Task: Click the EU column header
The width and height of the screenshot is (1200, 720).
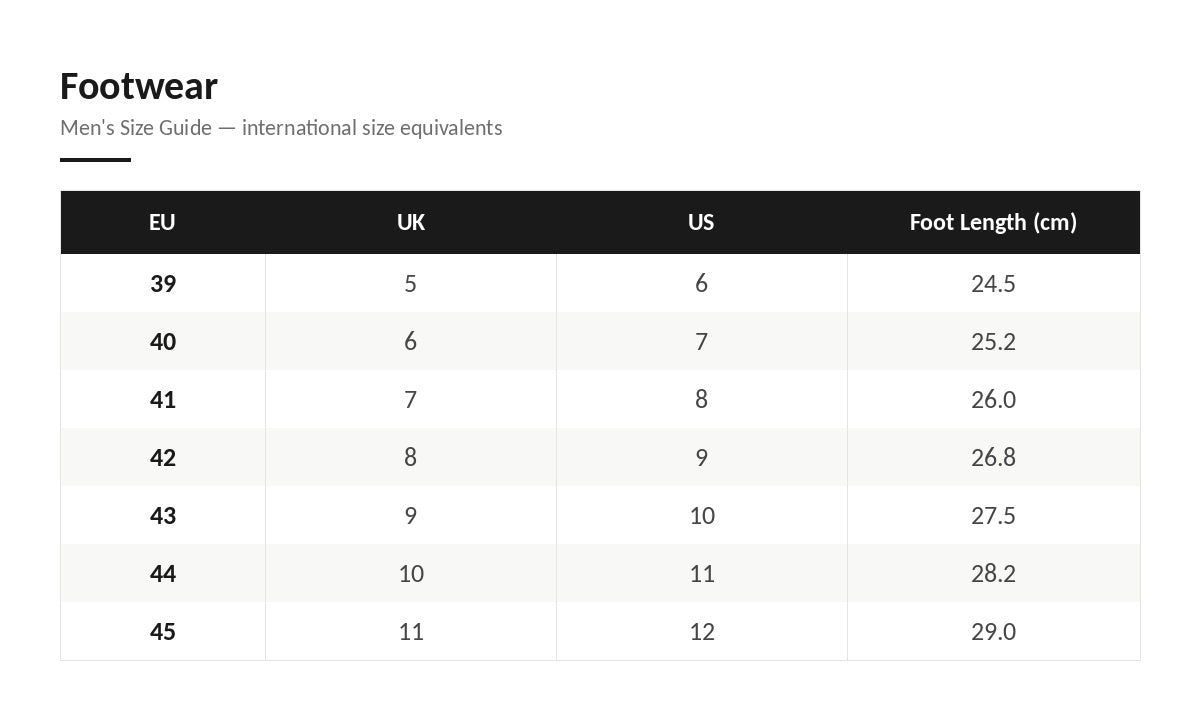Action: click(x=163, y=222)
